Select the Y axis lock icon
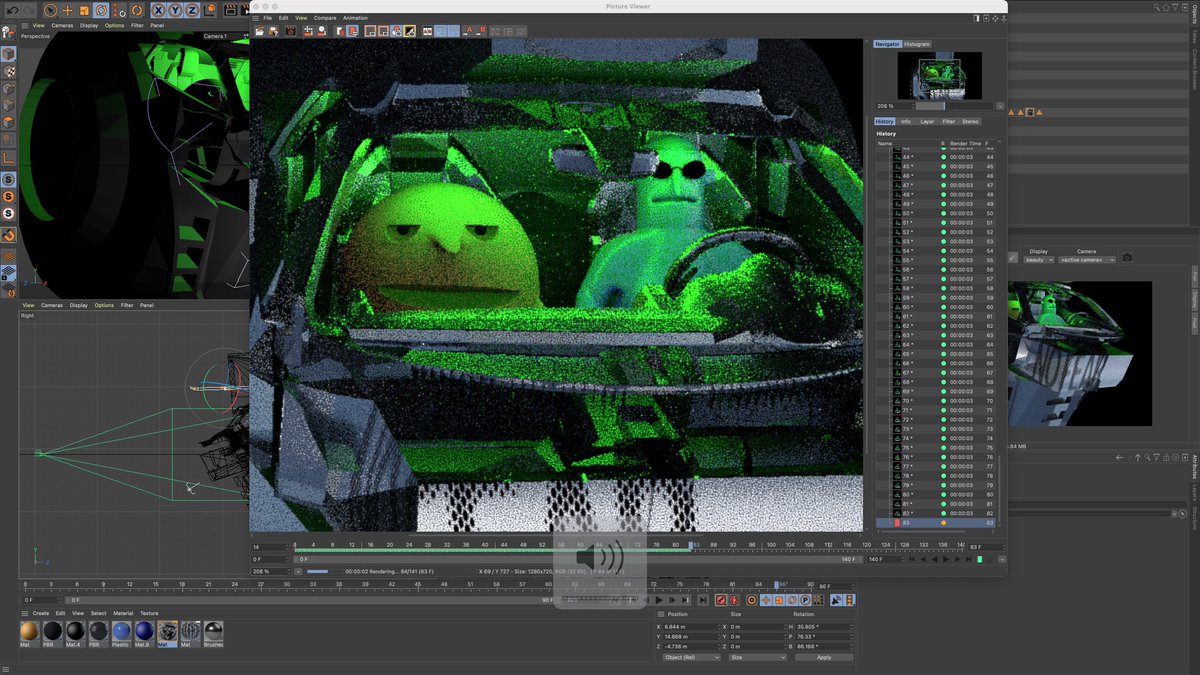The width and height of the screenshot is (1200, 675). (x=175, y=10)
